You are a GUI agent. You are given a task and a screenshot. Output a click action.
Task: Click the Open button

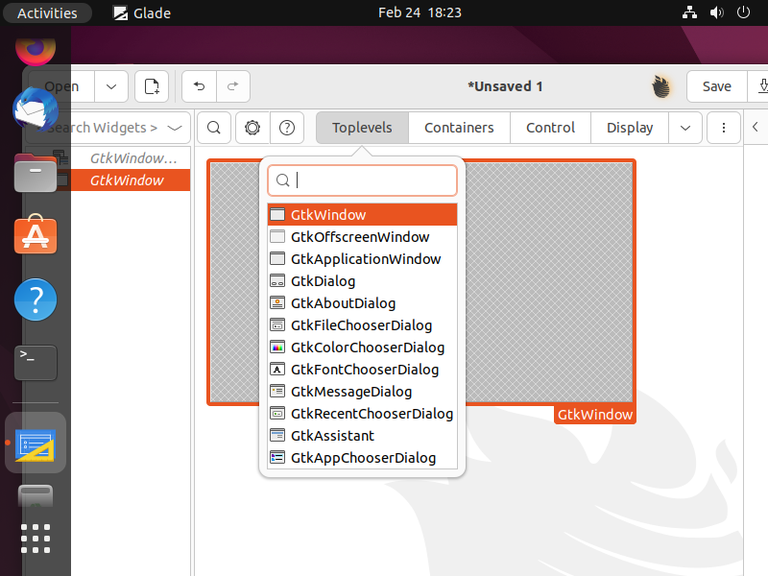[62, 87]
